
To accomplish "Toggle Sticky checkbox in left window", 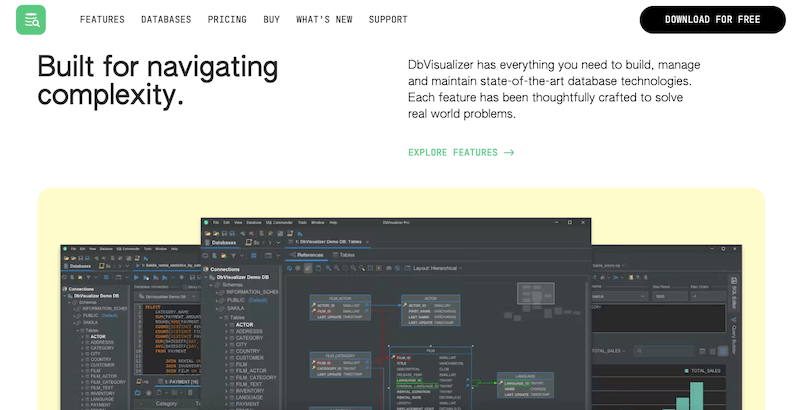I will point(185,287).
